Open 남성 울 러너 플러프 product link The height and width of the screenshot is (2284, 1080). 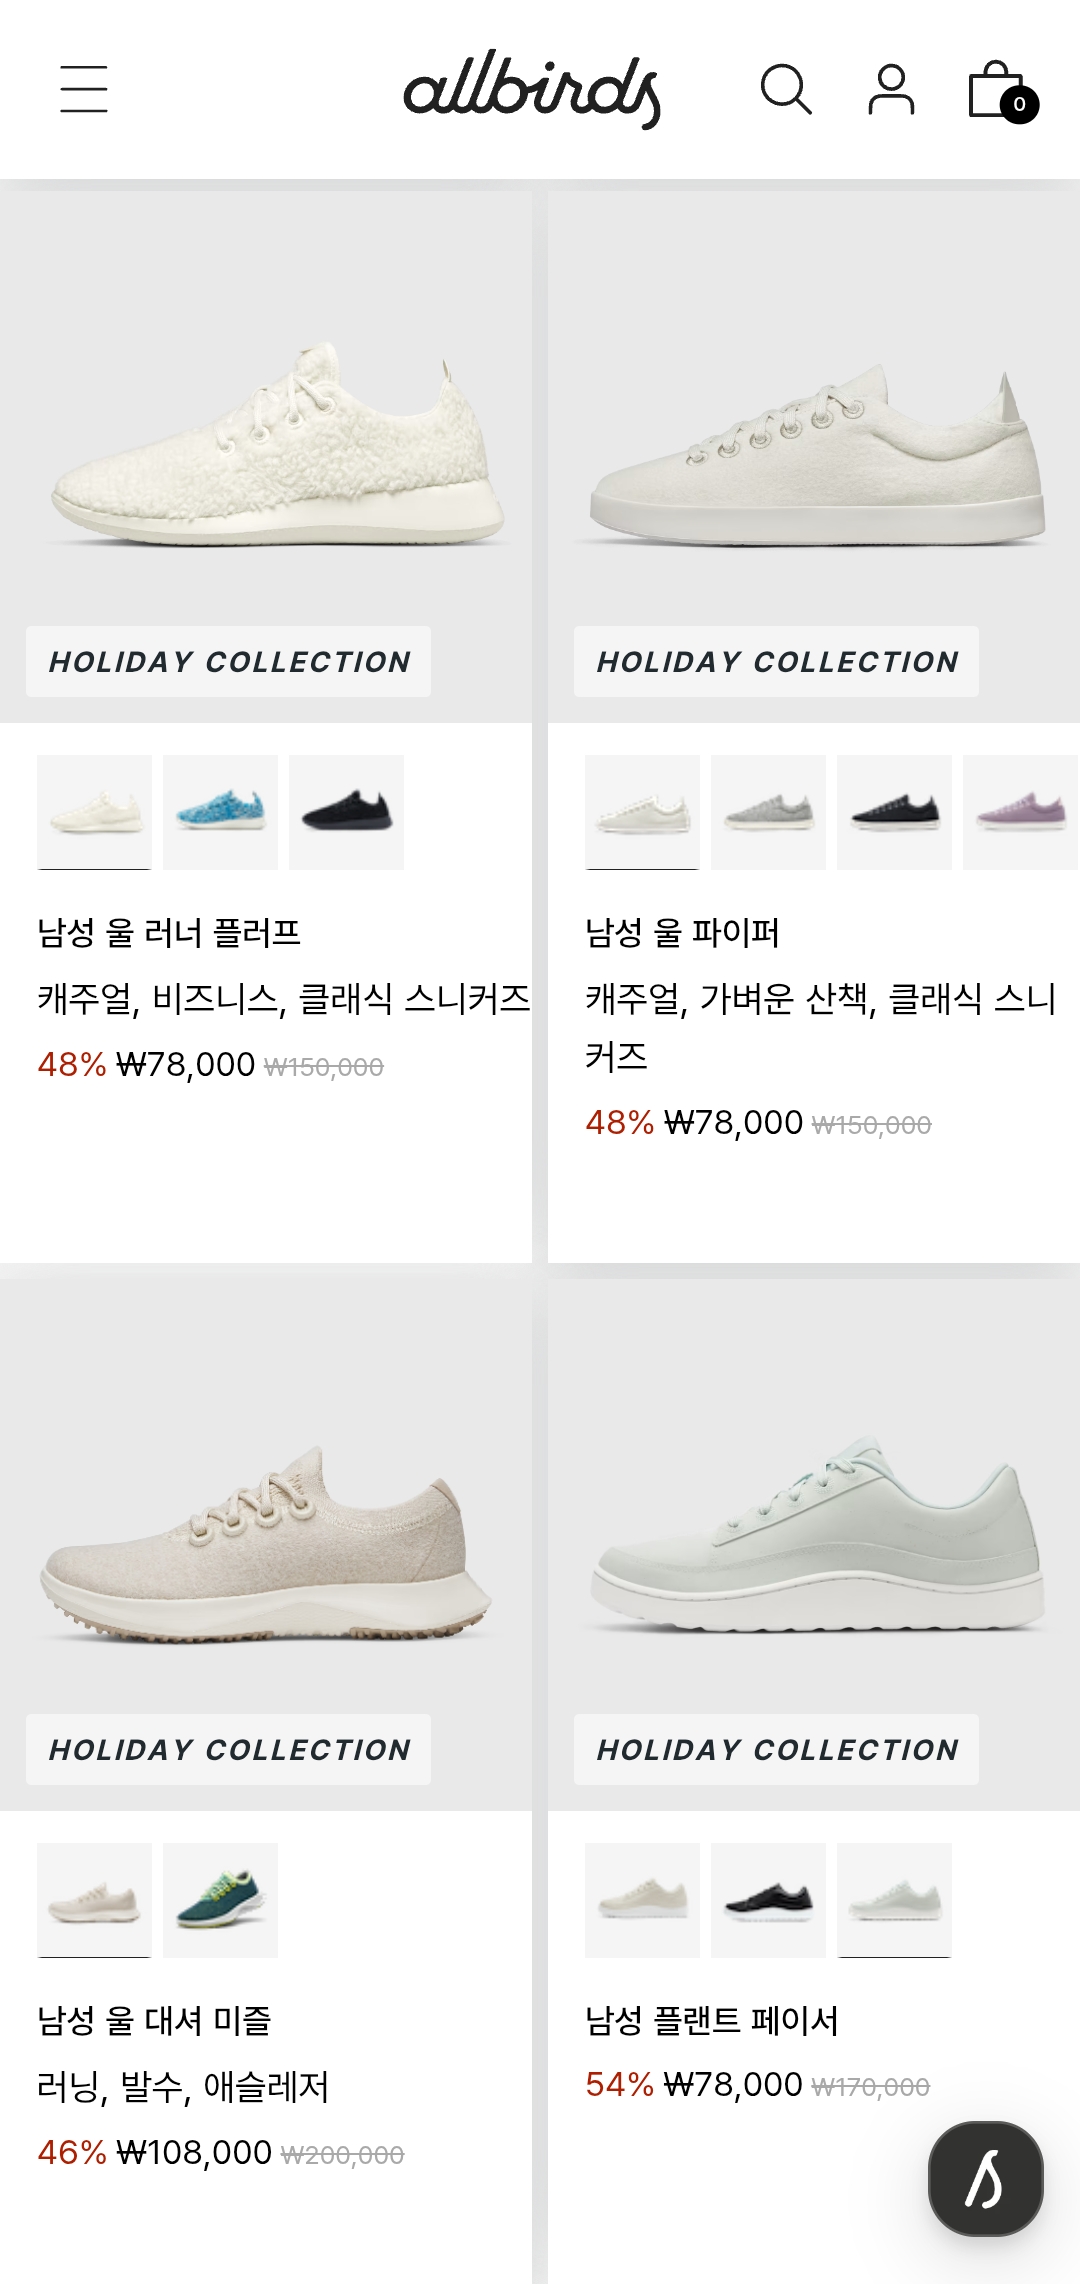click(169, 932)
